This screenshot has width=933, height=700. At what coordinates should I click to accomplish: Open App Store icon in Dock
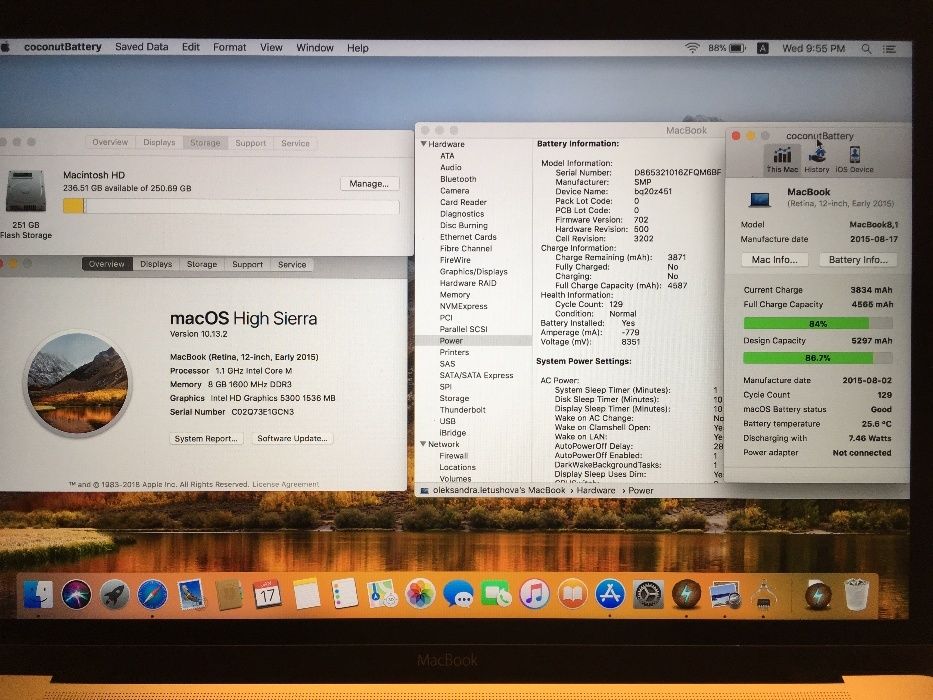coord(610,594)
